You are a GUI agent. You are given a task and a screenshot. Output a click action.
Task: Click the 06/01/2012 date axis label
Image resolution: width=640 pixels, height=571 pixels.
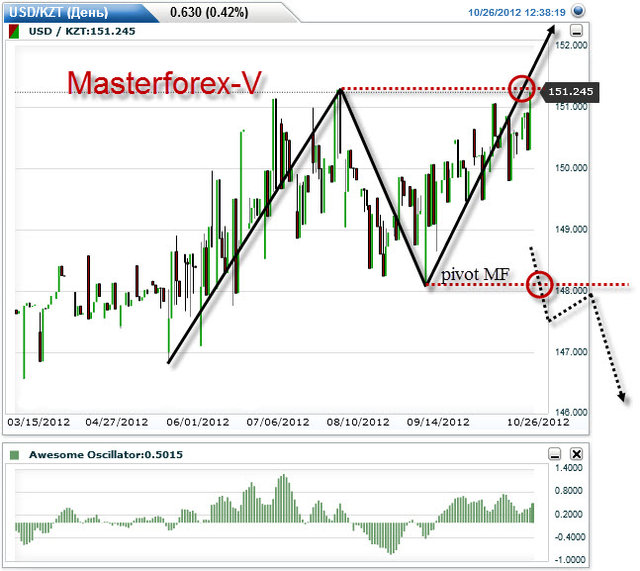click(x=198, y=422)
